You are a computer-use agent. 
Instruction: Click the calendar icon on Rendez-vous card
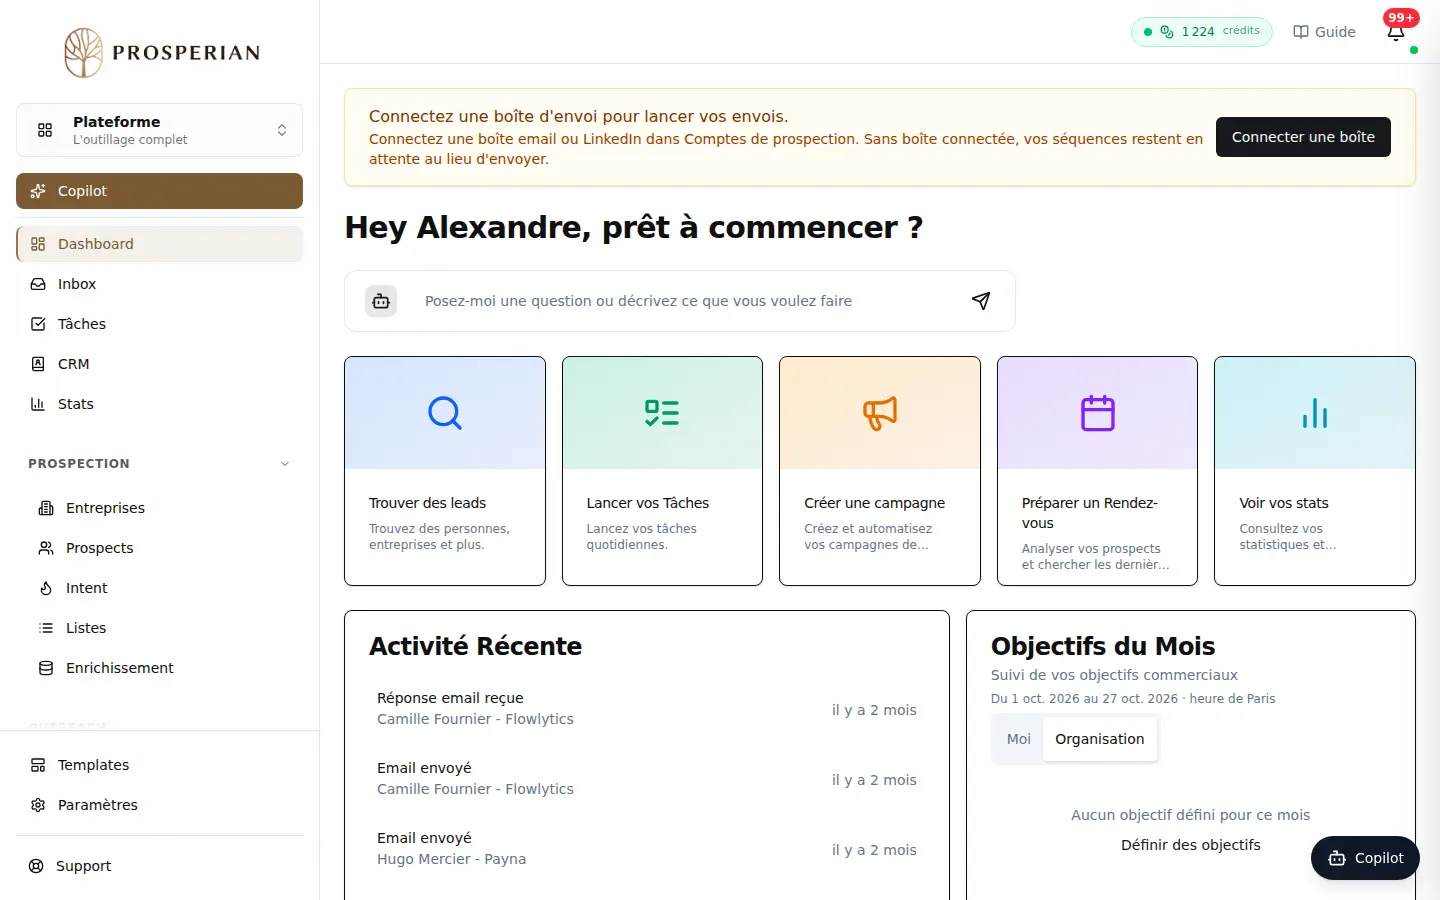[1097, 413]
